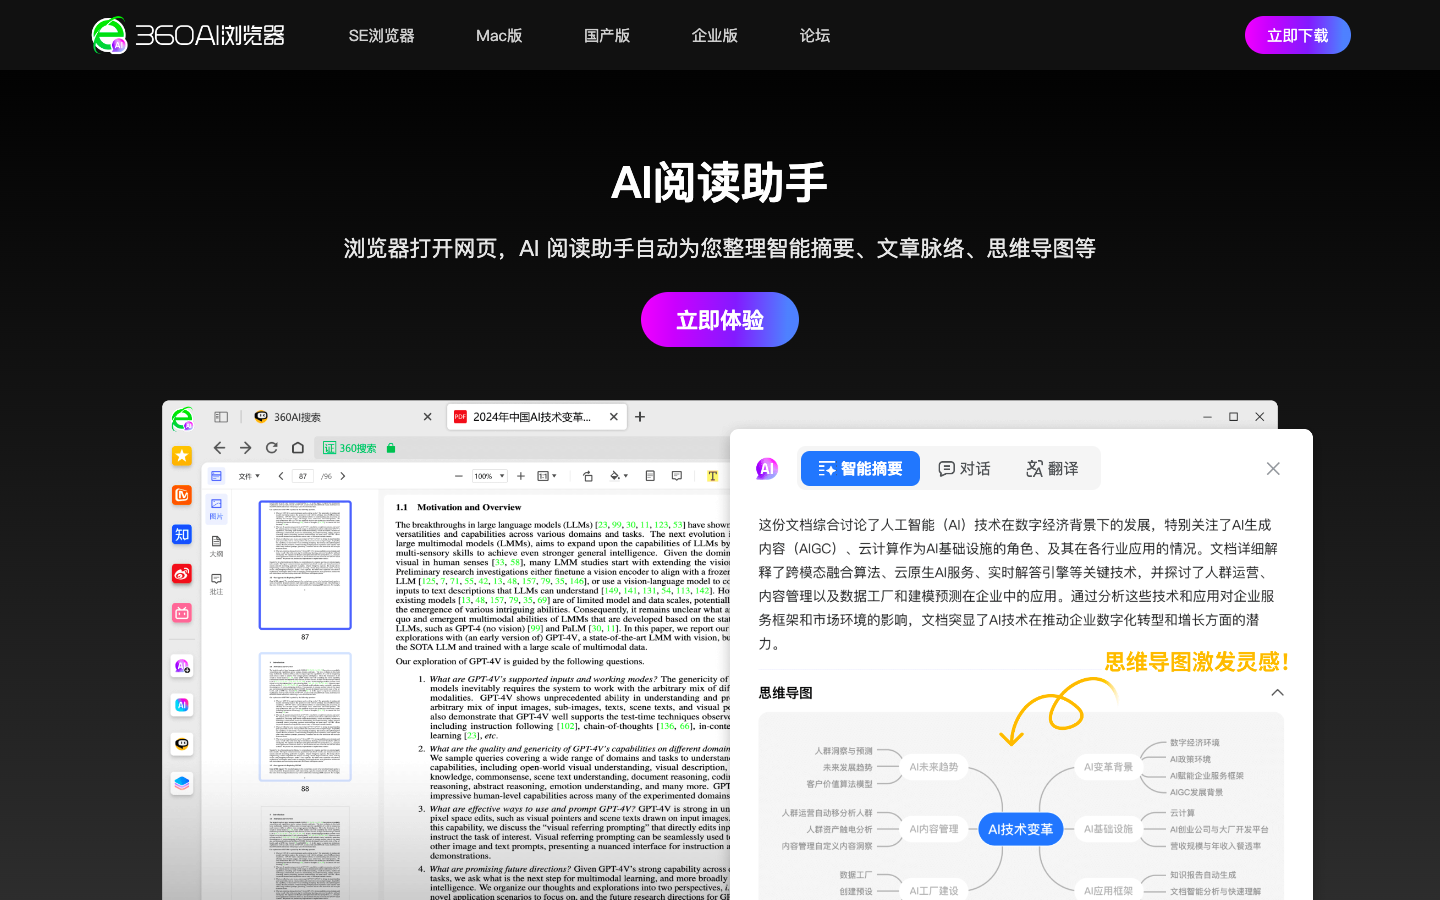The image size is (1440, 900).
Task: Switch to the 对话 chat tab
Action: [x=964, y=468]
